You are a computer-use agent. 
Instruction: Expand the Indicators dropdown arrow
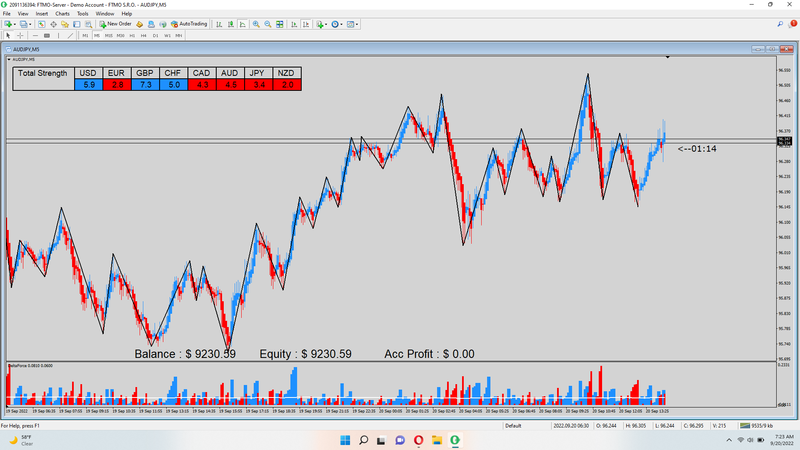coord(326,24)
